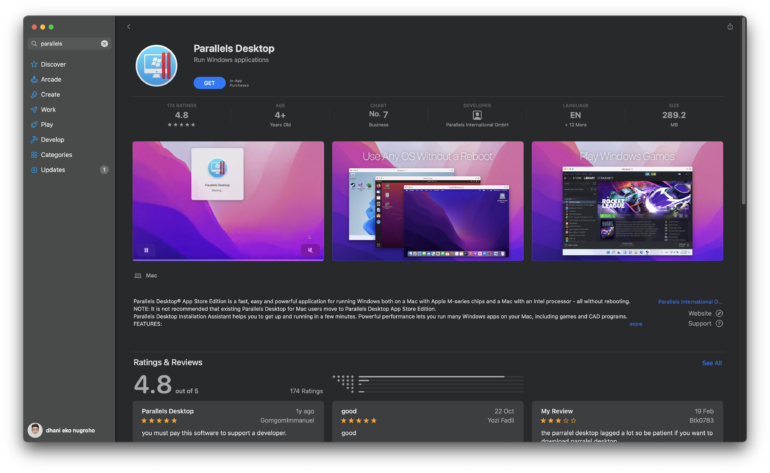The height and width of the screenshot is (473, 770).
Task: Click the EN language entry
Action: coord(576,115)
